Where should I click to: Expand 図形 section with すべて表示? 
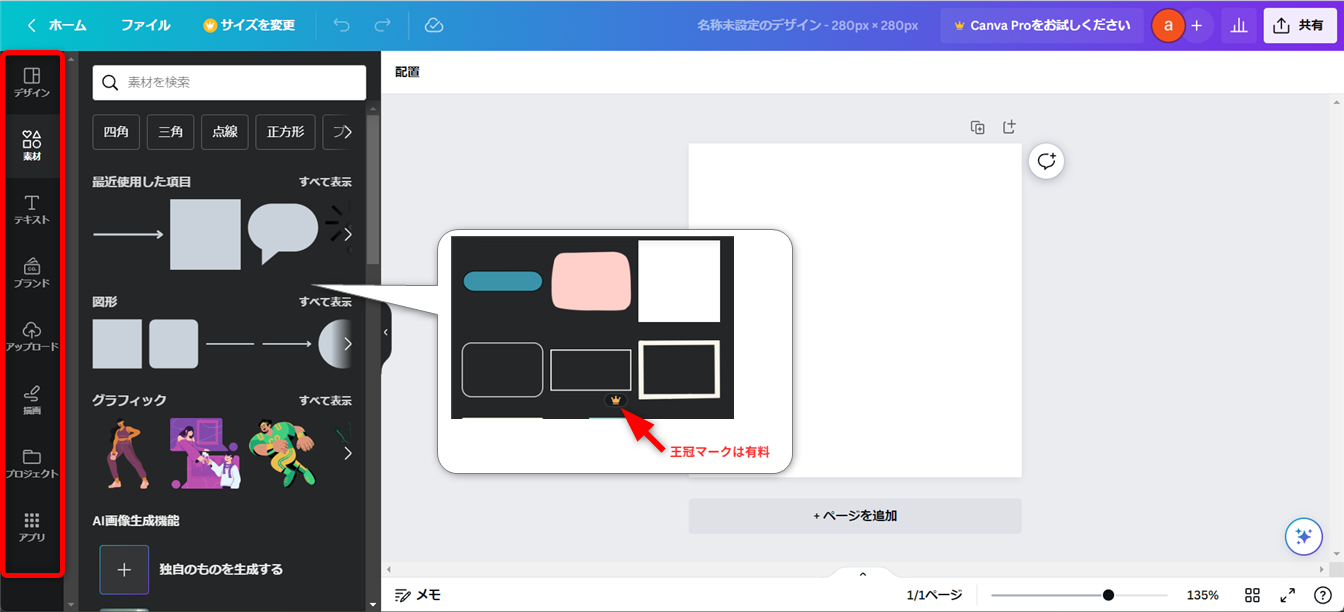325,302
